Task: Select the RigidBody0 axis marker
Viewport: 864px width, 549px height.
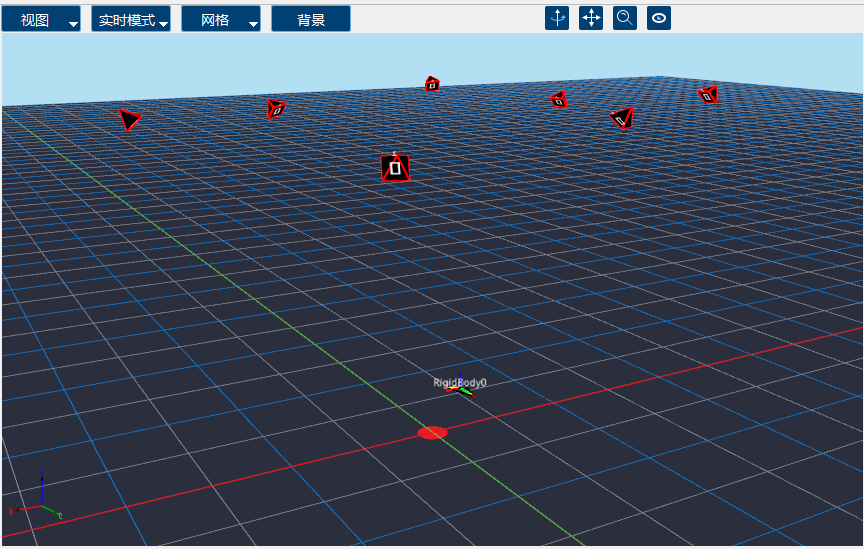Action: (461, 391)
